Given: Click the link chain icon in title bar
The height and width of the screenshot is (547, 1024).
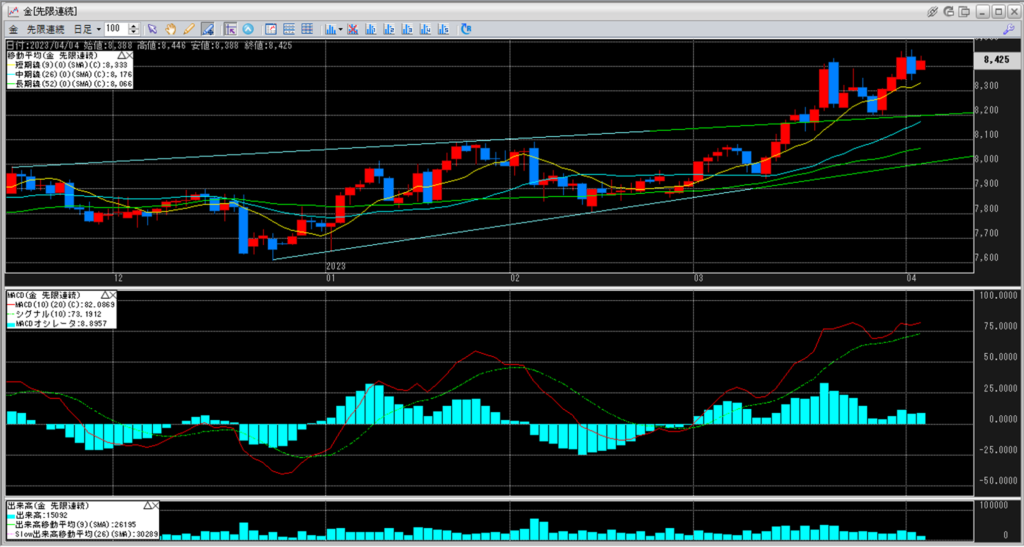Looking at the screenshot, I should (932, 10).
